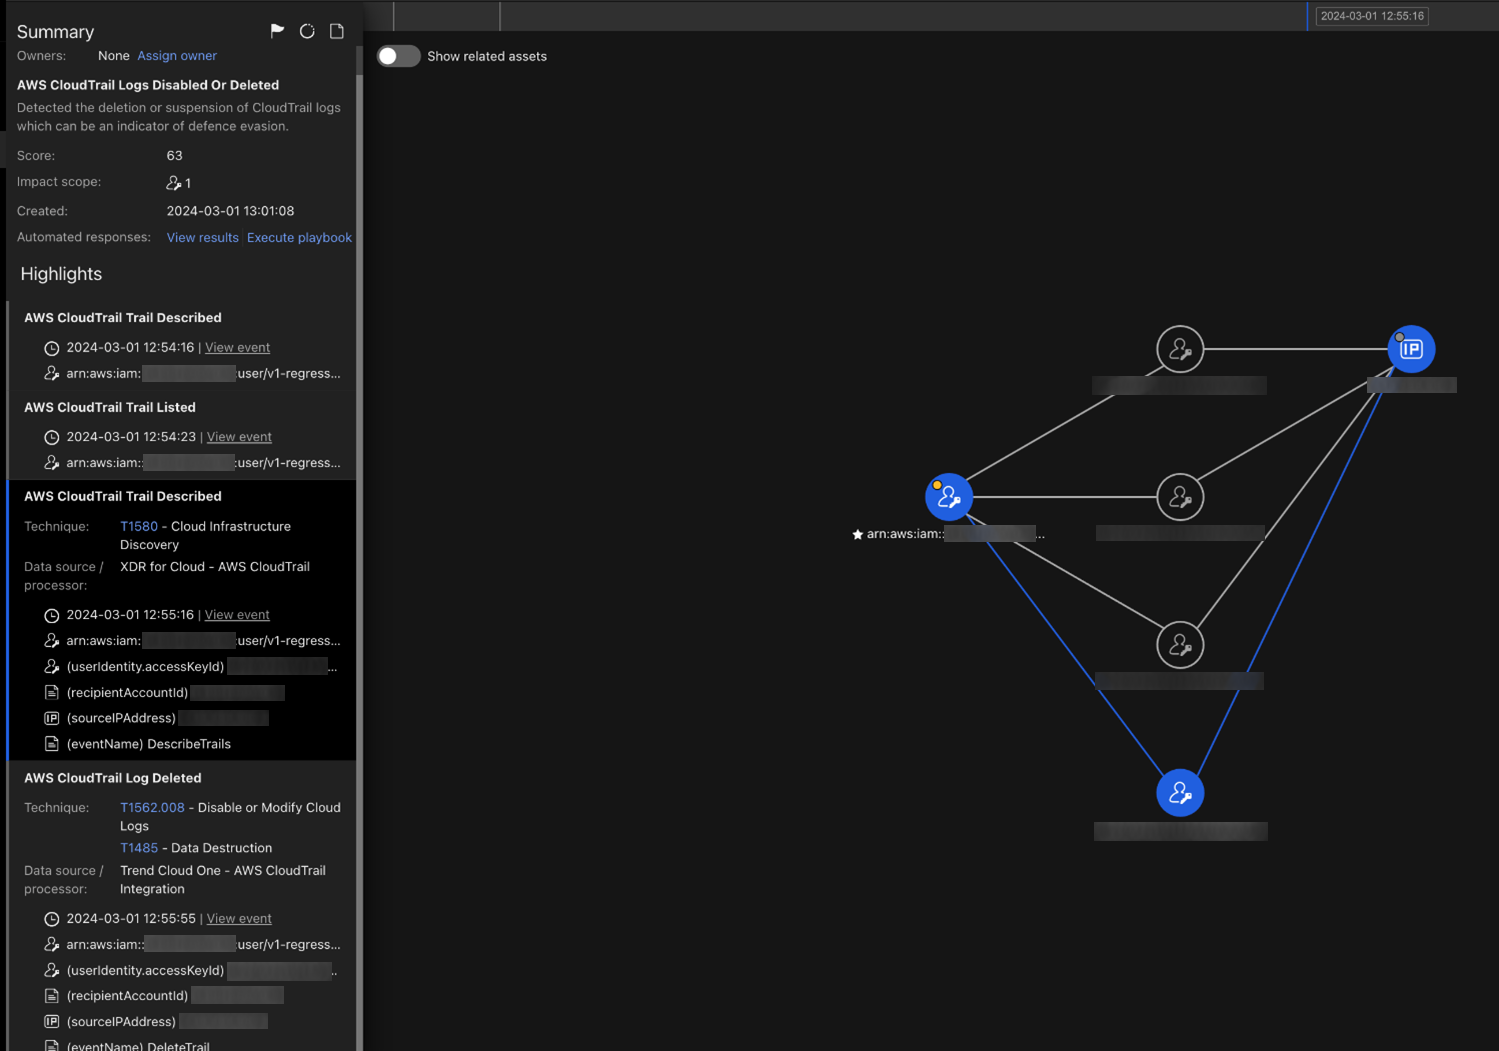Click the 2024-03-01 12:55:16 timeline marker
This screenshot has height=1051, width=1499.
pyautogui.click(x=1371, y=16)
